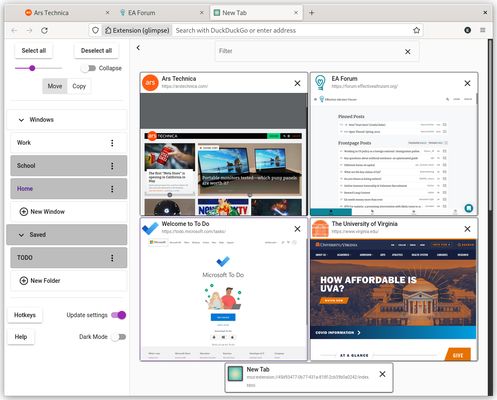Open the Hotkeys button
The height and width of the screenshot is (400, 497).
25,315
